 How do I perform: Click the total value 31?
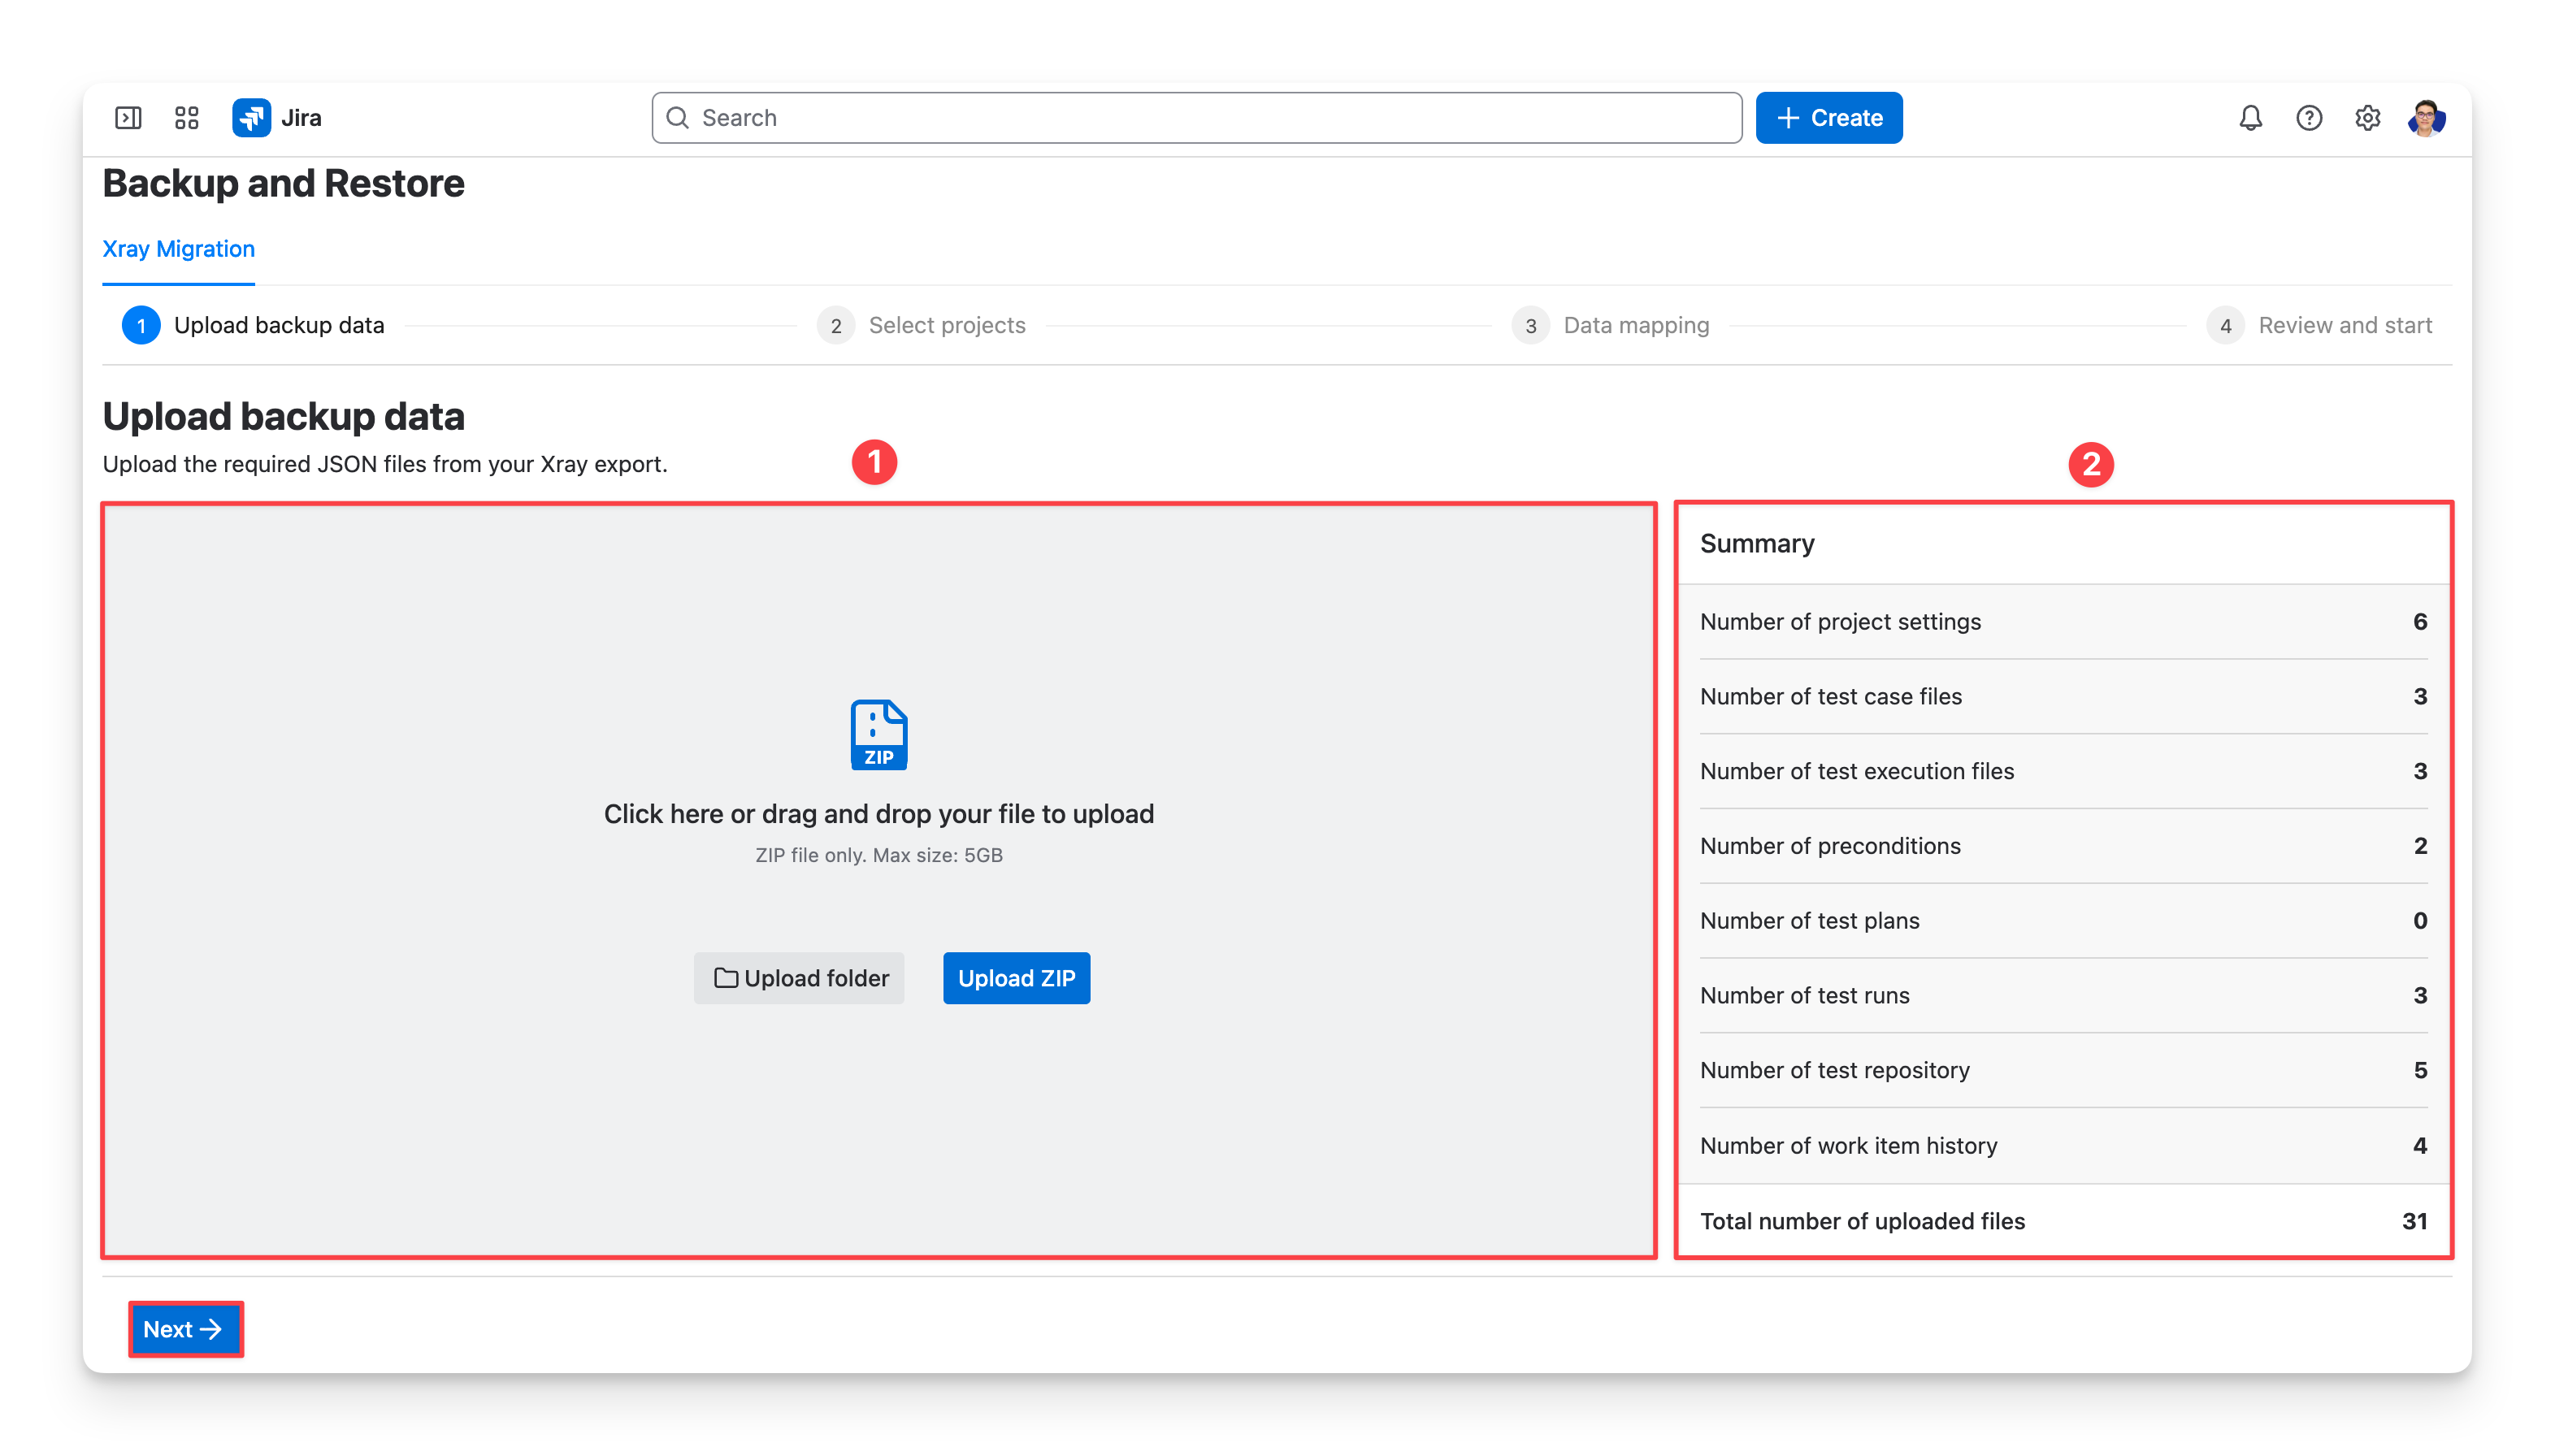click(x=2414, y=1221)
